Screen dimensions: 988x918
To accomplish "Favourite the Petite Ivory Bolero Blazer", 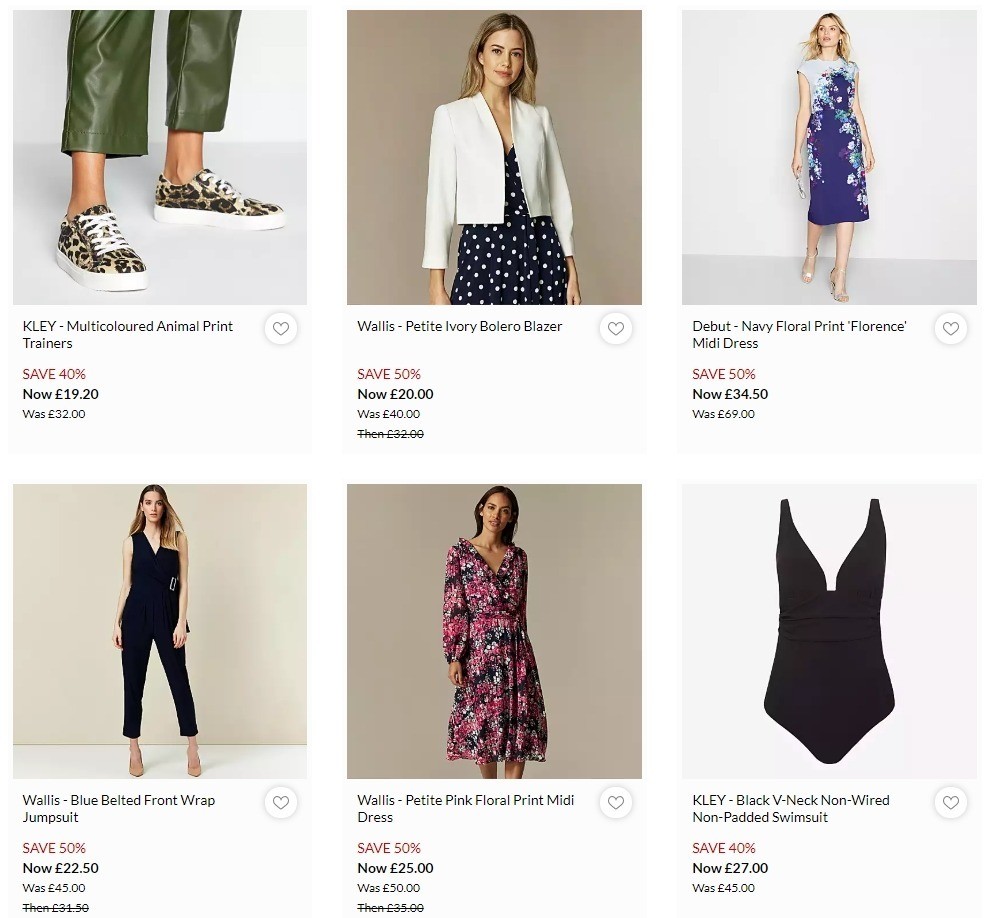I will click(616, 328).
